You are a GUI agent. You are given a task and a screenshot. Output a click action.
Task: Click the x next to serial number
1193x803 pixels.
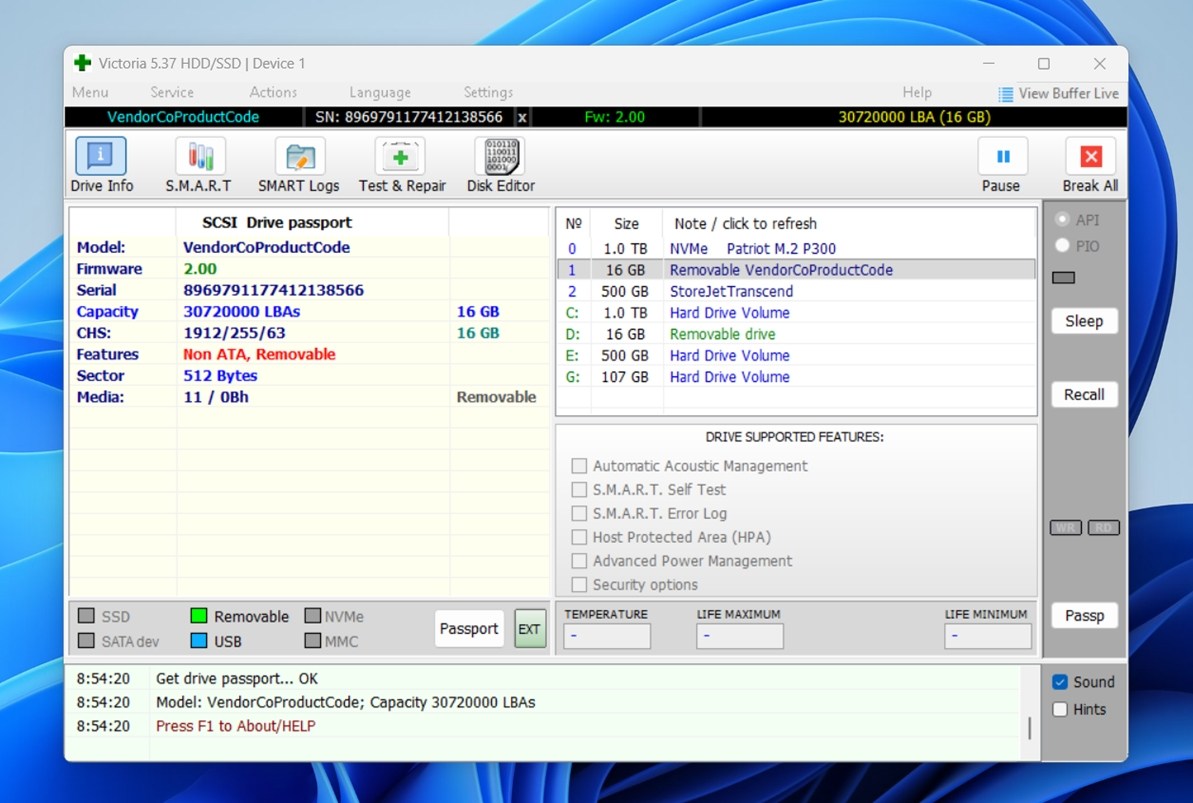click(x=521, y=117)
